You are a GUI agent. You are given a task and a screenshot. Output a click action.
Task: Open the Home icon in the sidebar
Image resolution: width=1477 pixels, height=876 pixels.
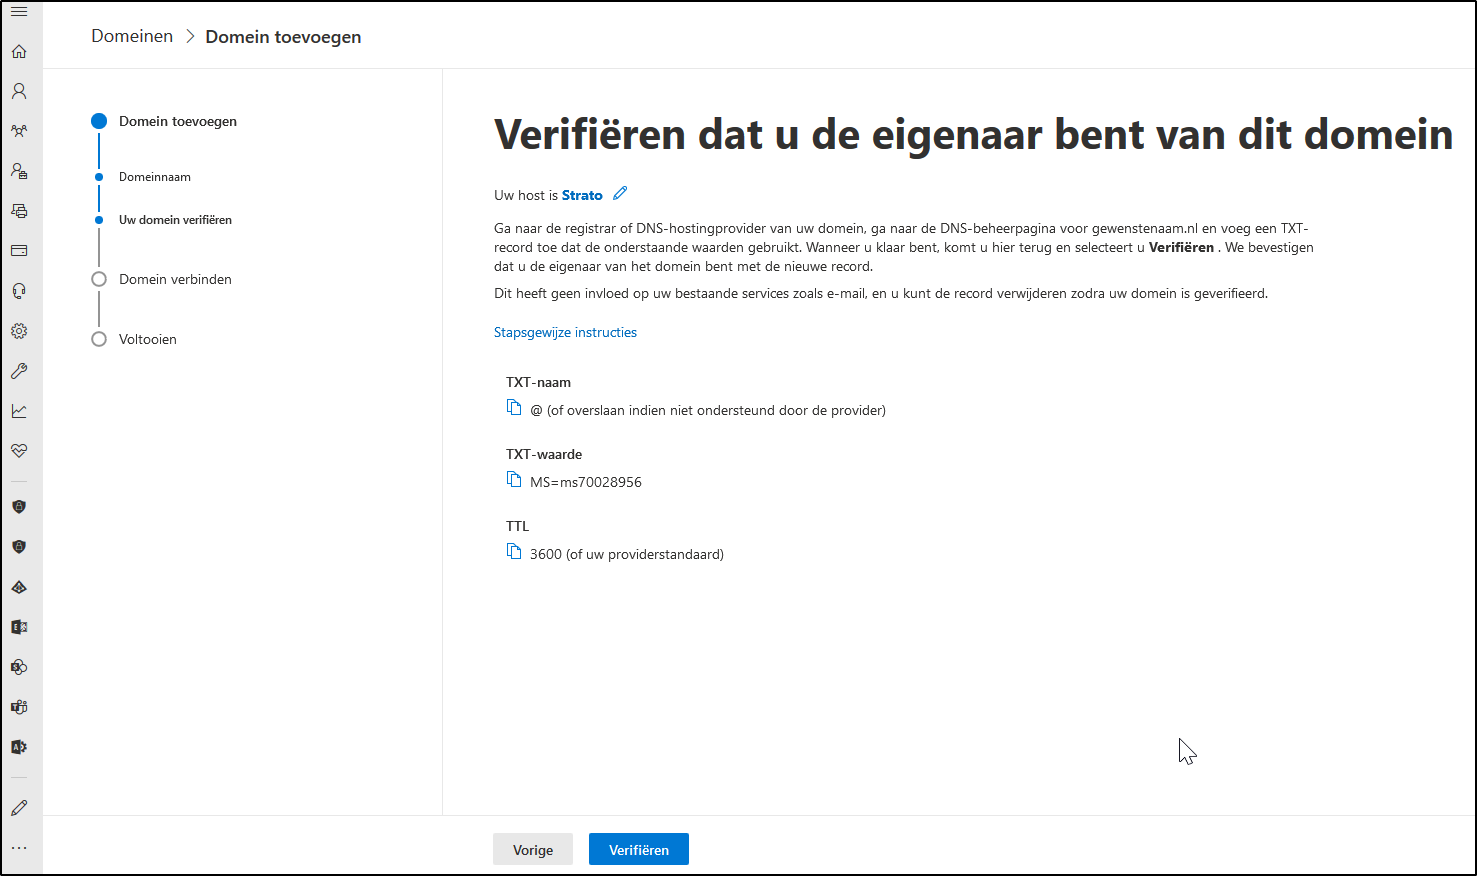[x=19, y=51]
